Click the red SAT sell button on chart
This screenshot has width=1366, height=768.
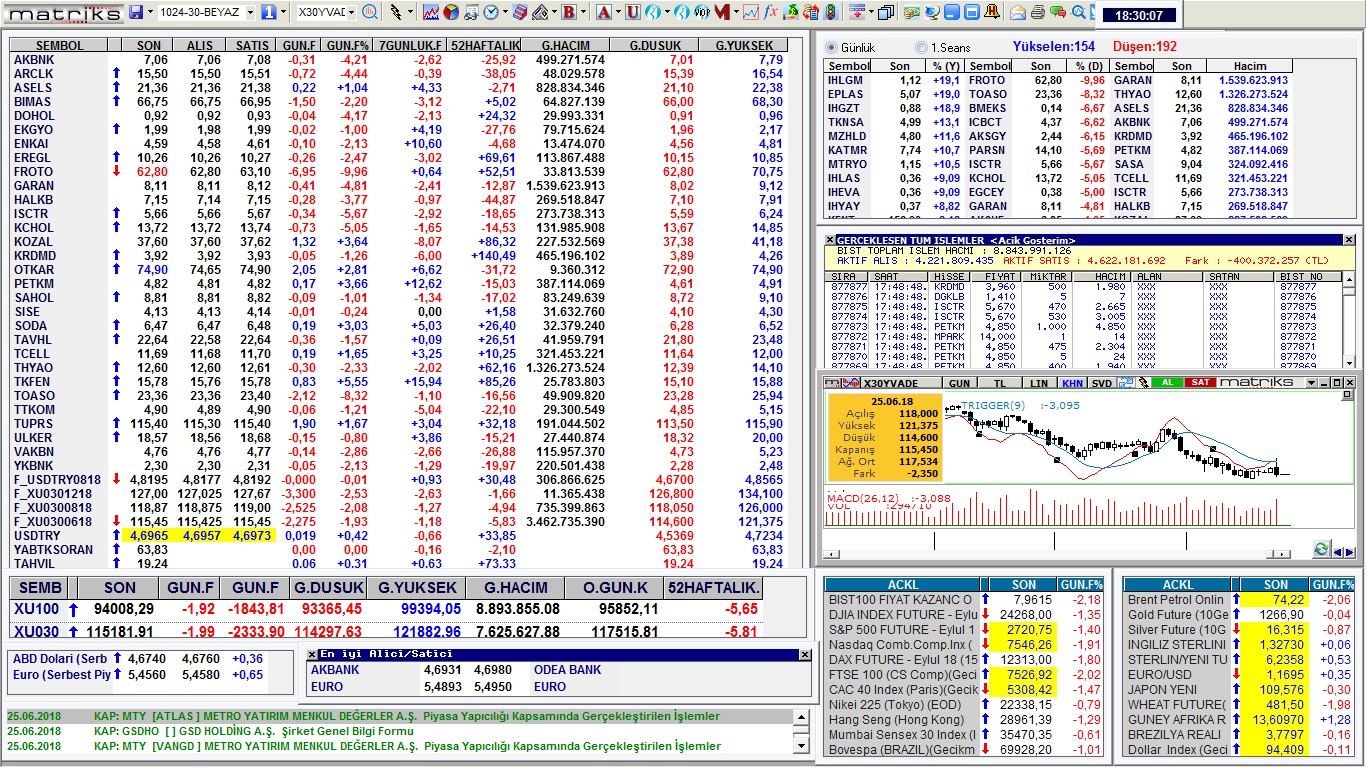pyautogui.click(x=1200, y=382)
